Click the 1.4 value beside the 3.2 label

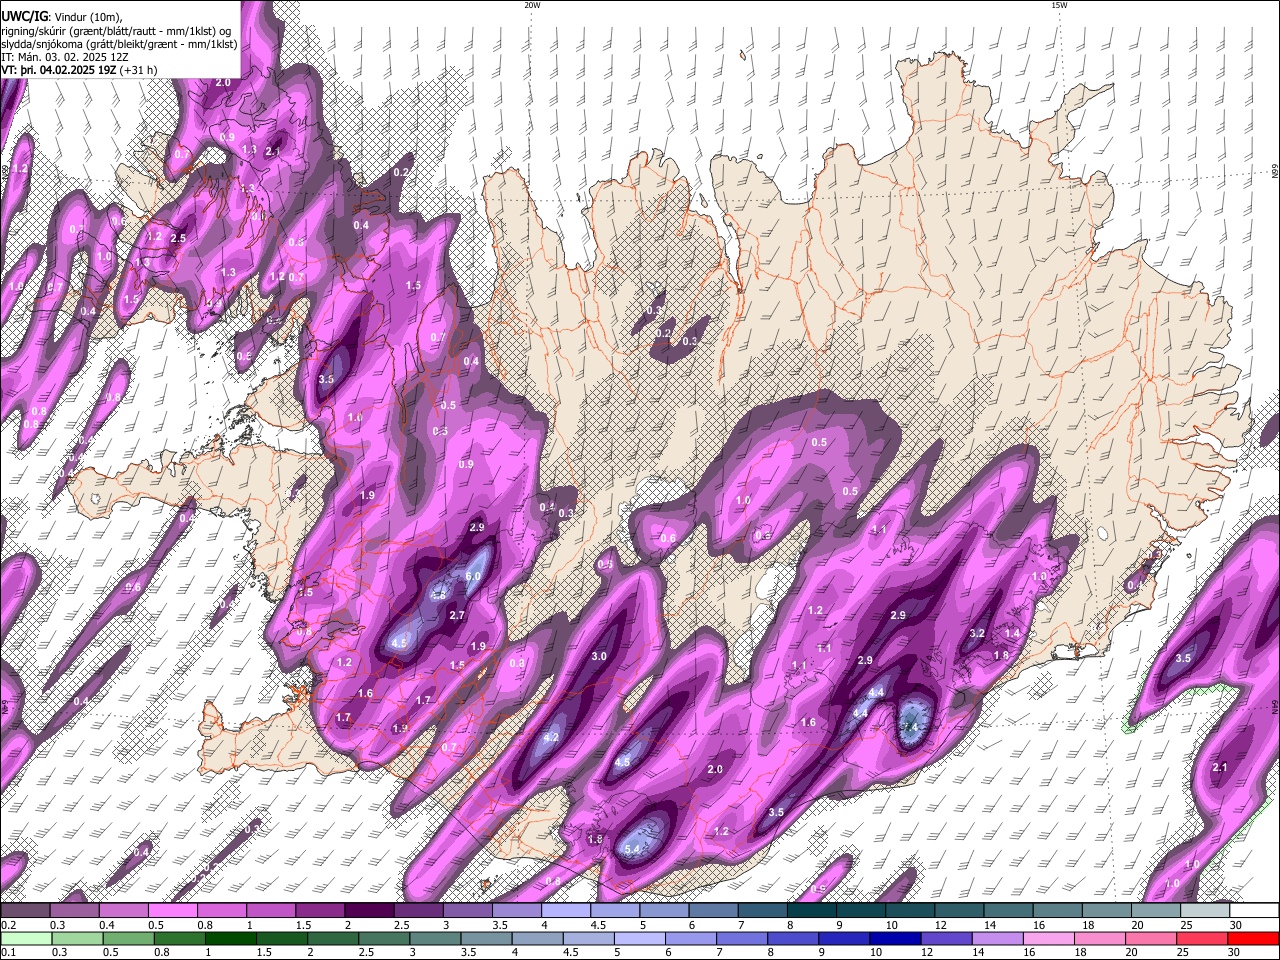pyautogui.click(x=1012, y=633)
